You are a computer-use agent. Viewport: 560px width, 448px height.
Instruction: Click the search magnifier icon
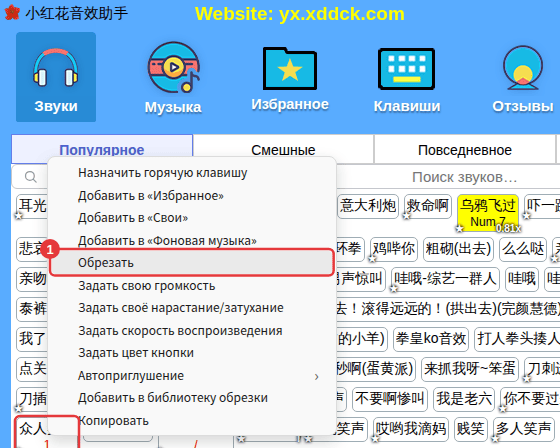(x=31, y=177)
